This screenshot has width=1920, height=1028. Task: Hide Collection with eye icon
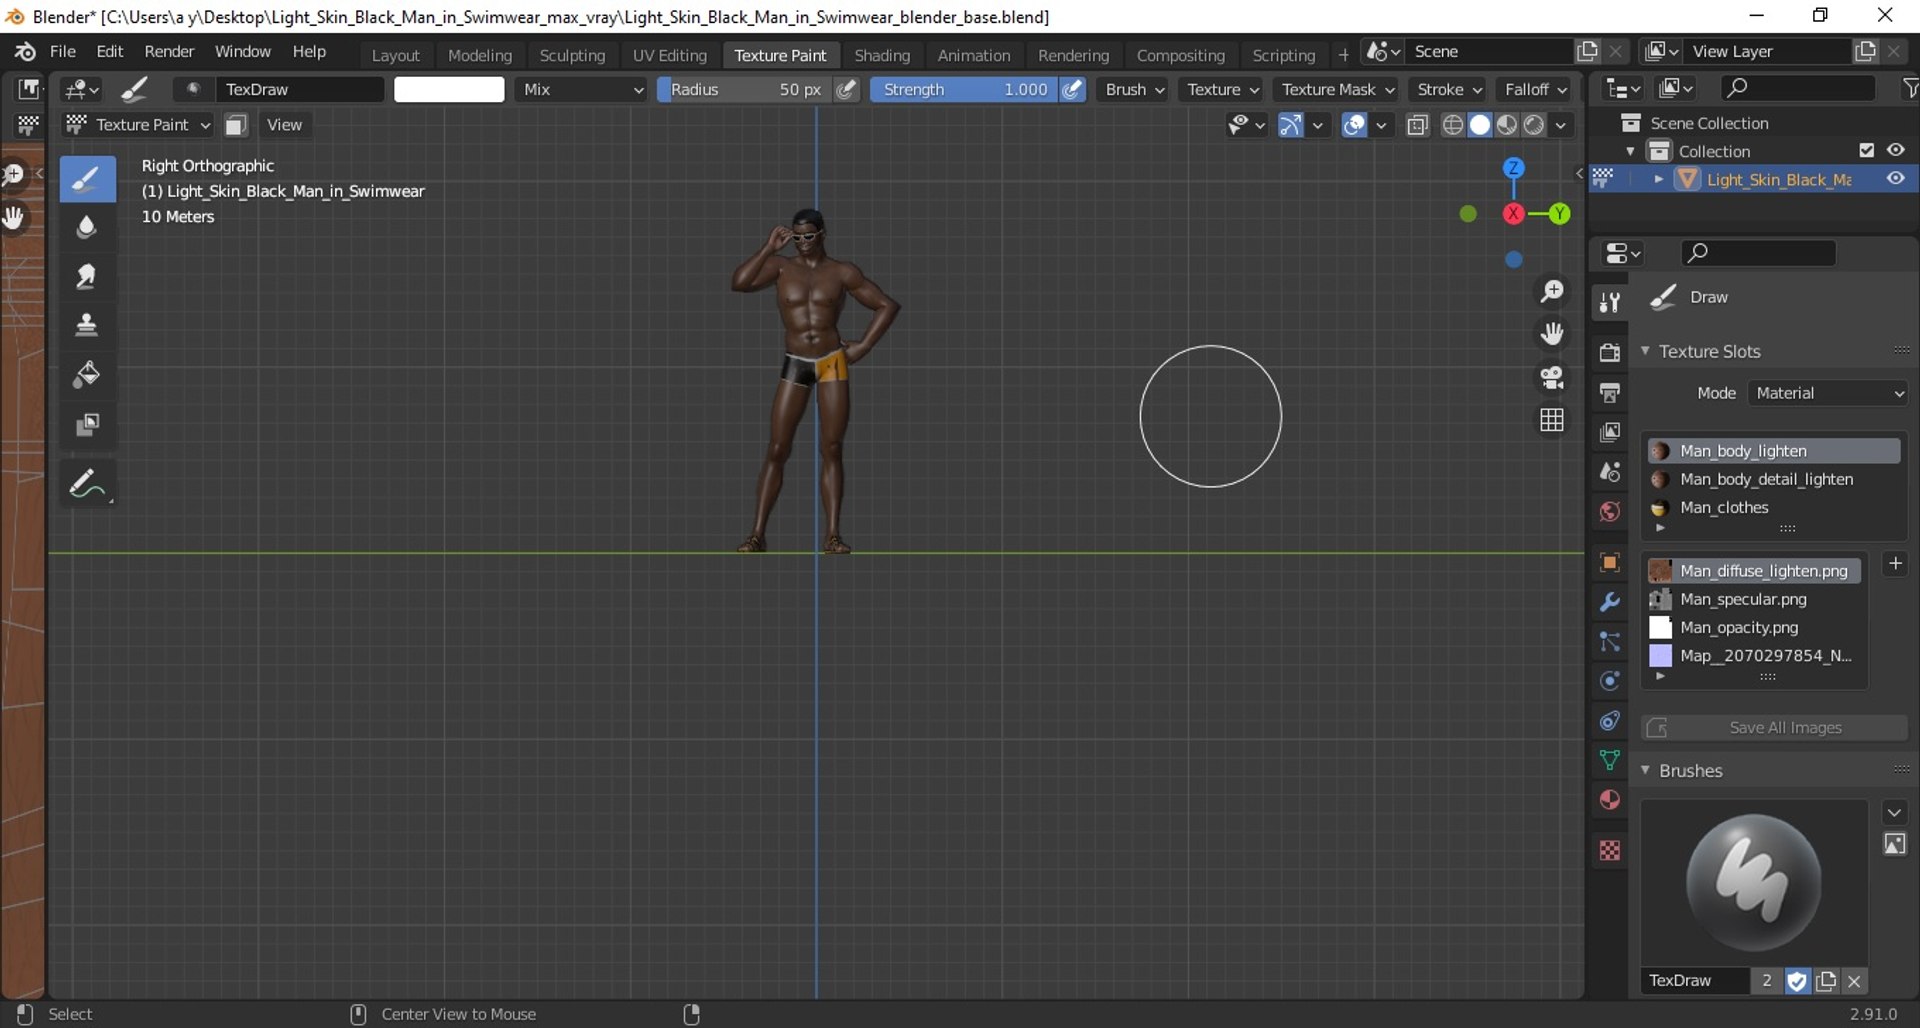tap(1896, 150)
